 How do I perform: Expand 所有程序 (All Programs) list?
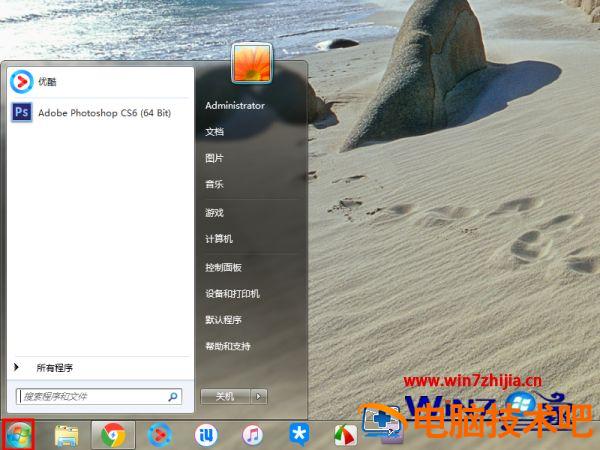coord(100,368)
